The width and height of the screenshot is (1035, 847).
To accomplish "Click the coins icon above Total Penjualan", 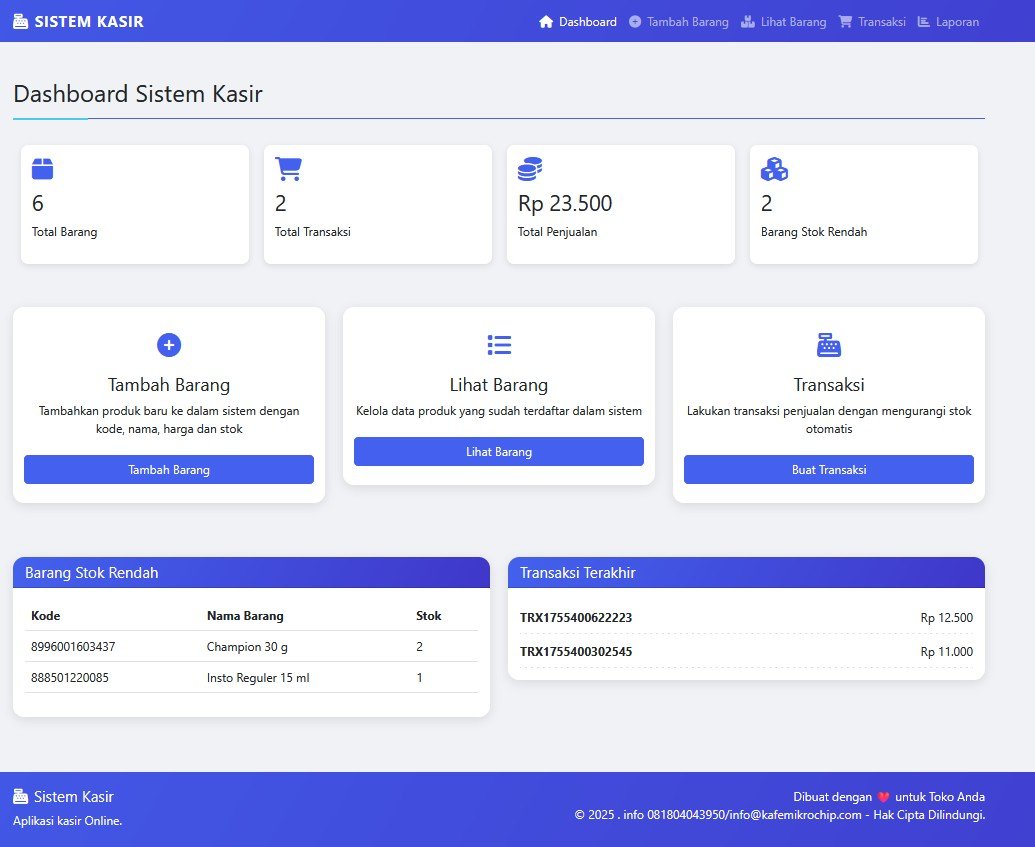I will (x=530, y=169).
